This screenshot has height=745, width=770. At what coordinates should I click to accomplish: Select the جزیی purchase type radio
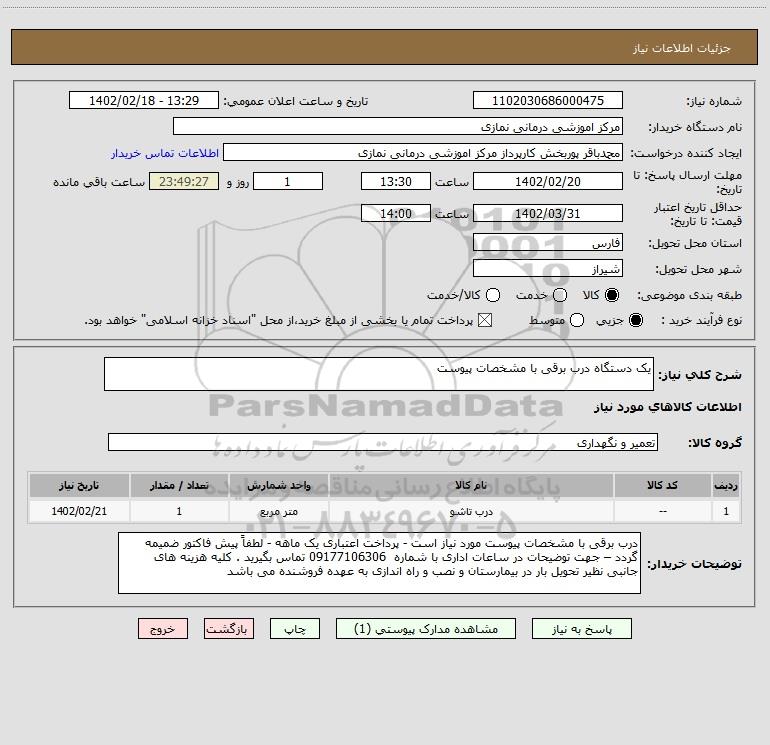(x=636, y=320)
